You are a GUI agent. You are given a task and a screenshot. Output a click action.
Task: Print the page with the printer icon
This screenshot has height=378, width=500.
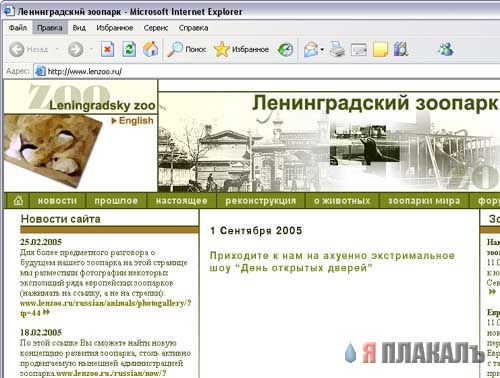[337, 49]
